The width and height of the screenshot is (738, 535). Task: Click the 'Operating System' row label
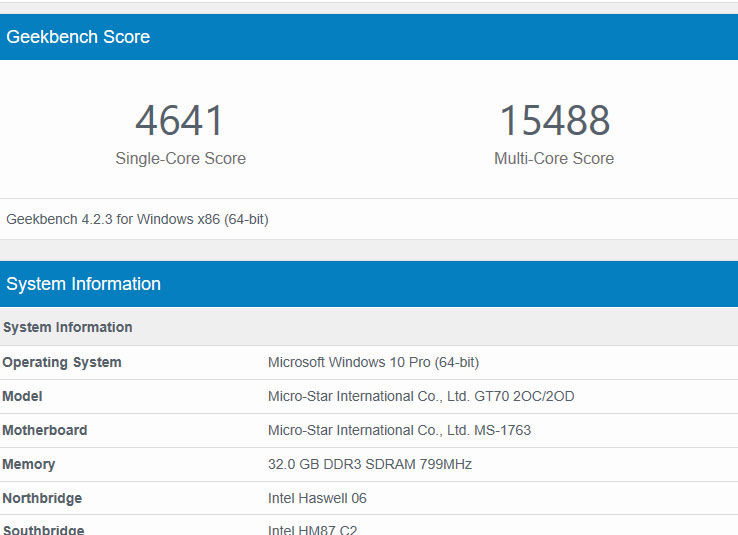[62, 362]
